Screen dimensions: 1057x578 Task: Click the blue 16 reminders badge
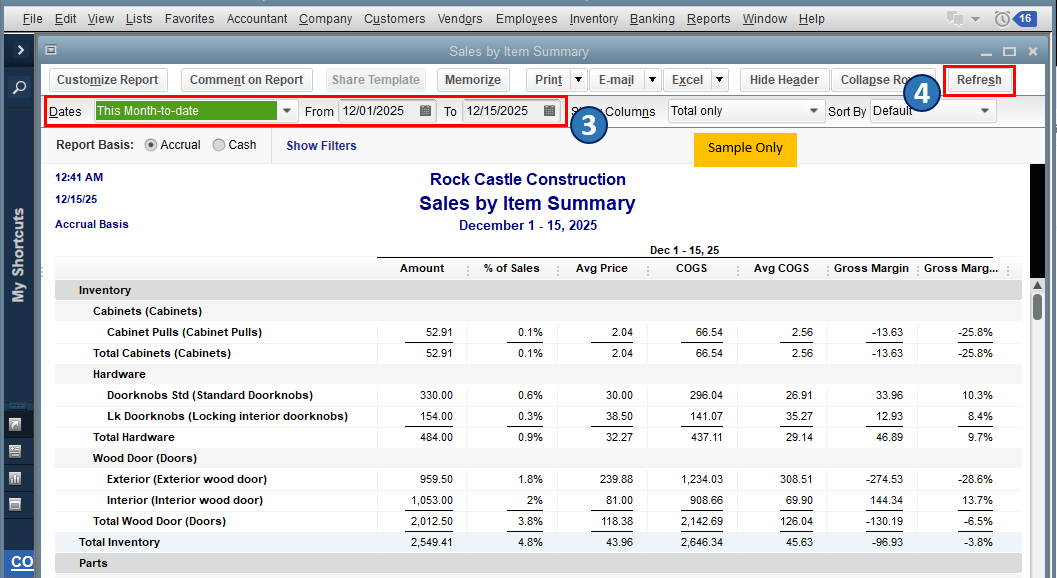[1025, 19]
